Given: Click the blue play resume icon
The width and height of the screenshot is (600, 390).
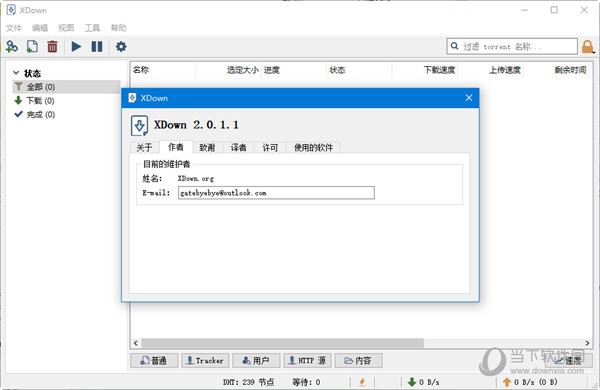Looking at the screenshot, I should tap(76, 47).
